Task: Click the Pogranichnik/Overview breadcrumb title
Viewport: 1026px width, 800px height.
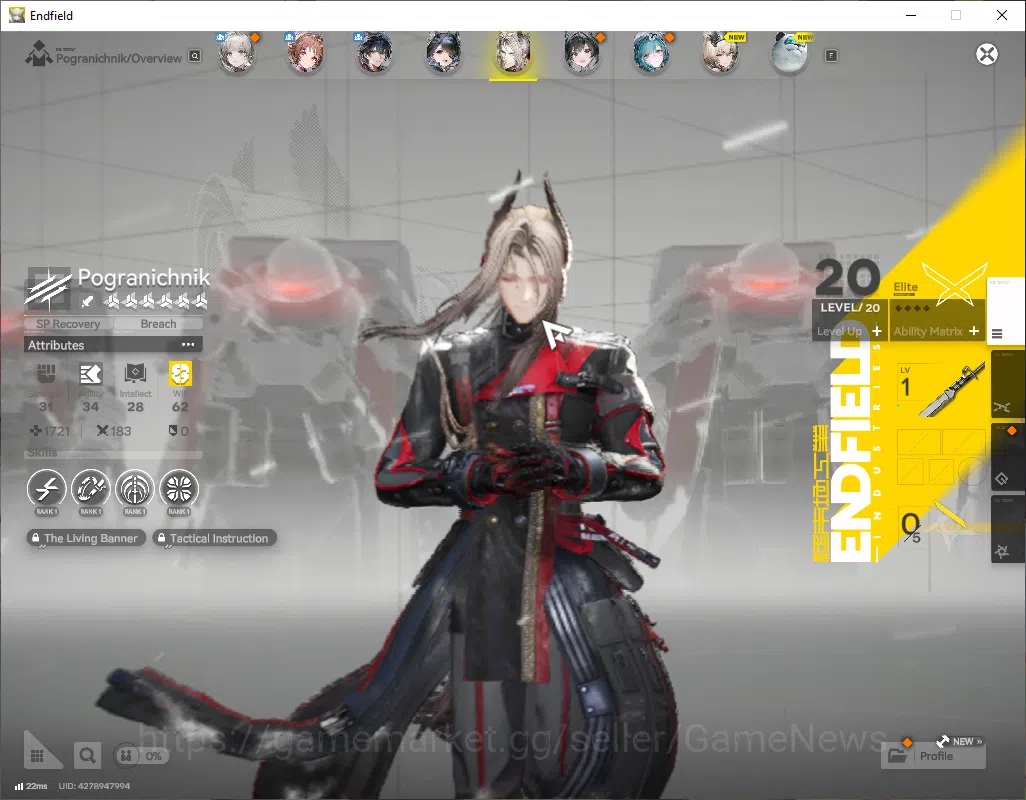Action: (118, 58)
